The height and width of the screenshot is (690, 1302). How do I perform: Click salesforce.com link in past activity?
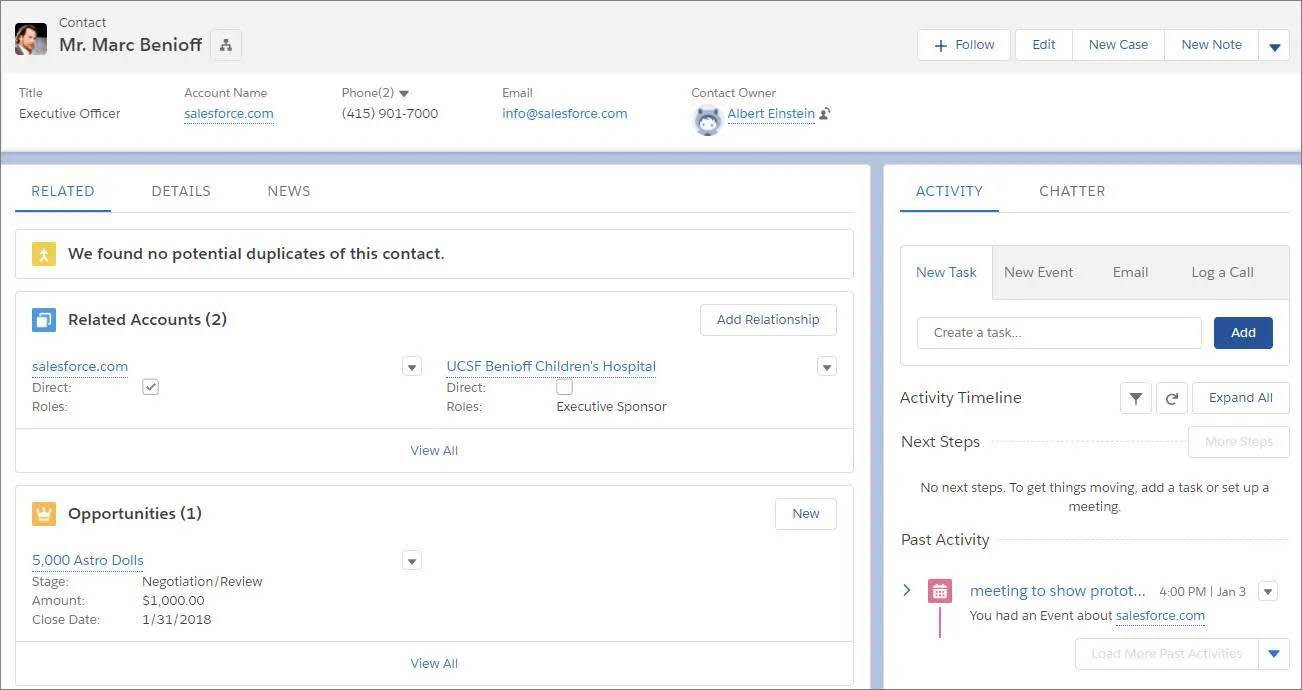coord(1160,616)
